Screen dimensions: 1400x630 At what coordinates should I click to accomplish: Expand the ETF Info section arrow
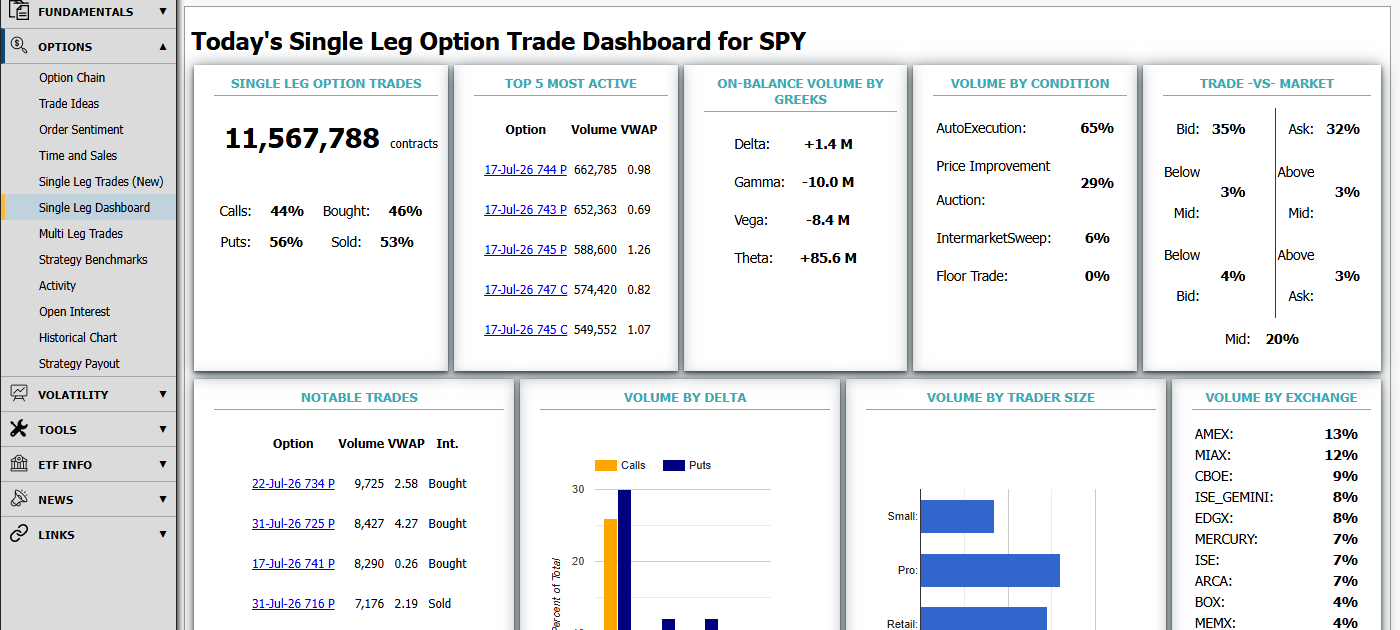pyautogui.click(x=163, y=464)
